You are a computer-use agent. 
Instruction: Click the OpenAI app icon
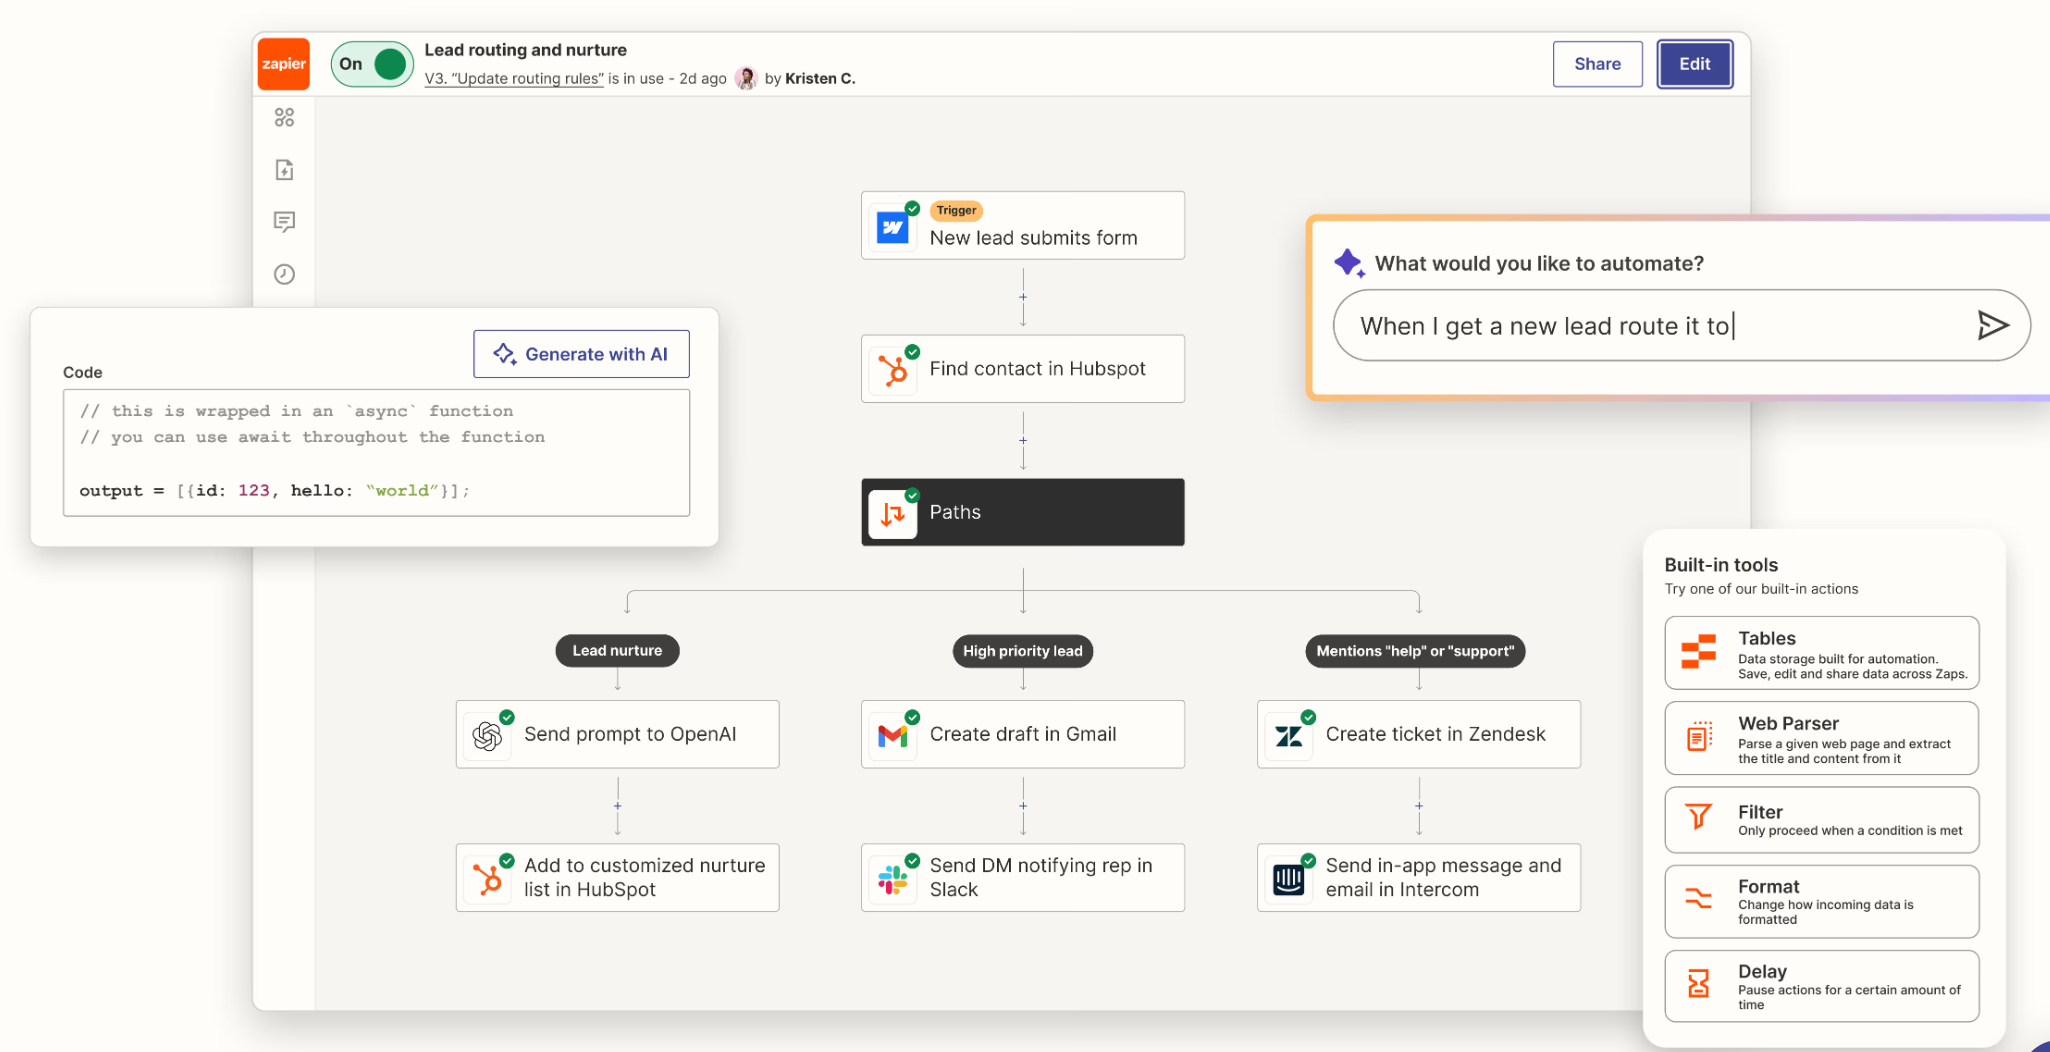[487, 736]
